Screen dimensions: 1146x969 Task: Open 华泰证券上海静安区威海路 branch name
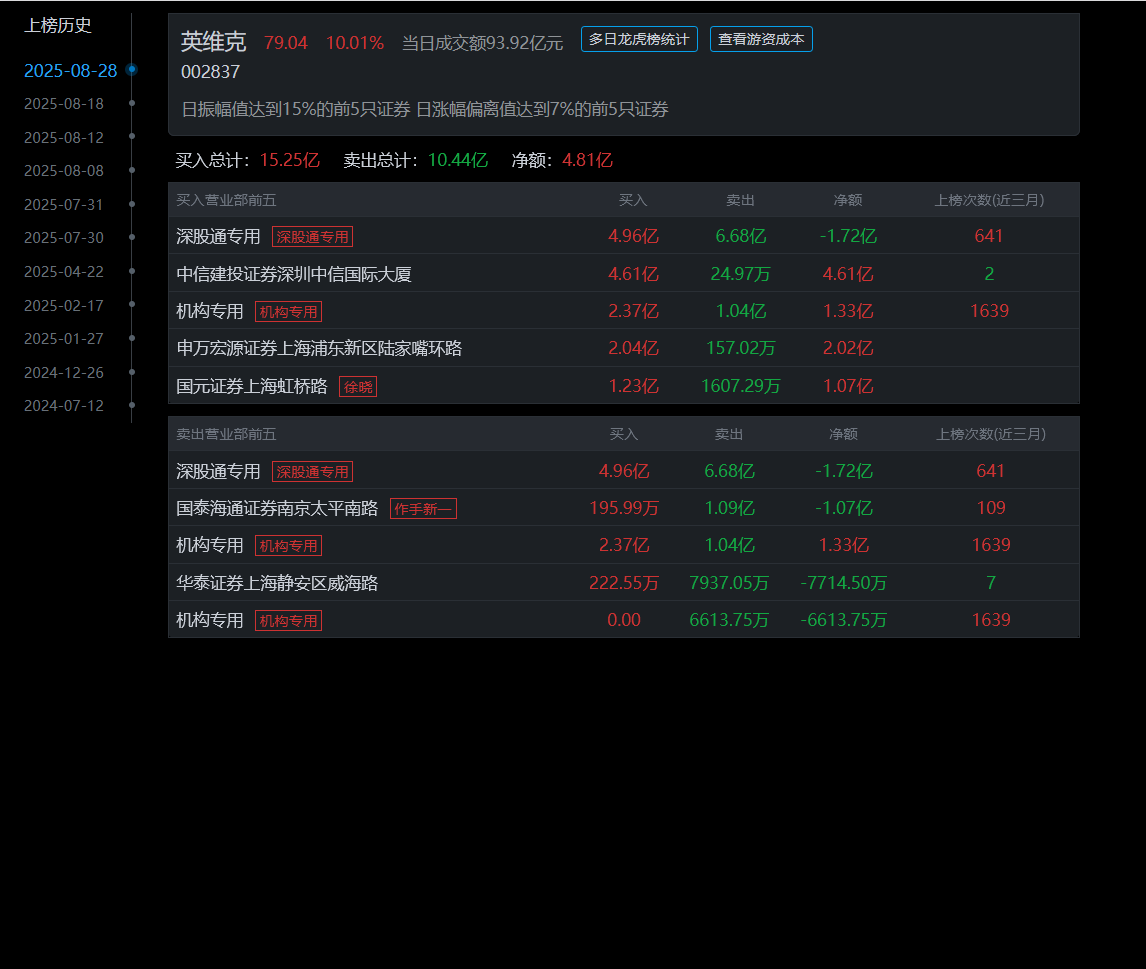pos(277,582)
